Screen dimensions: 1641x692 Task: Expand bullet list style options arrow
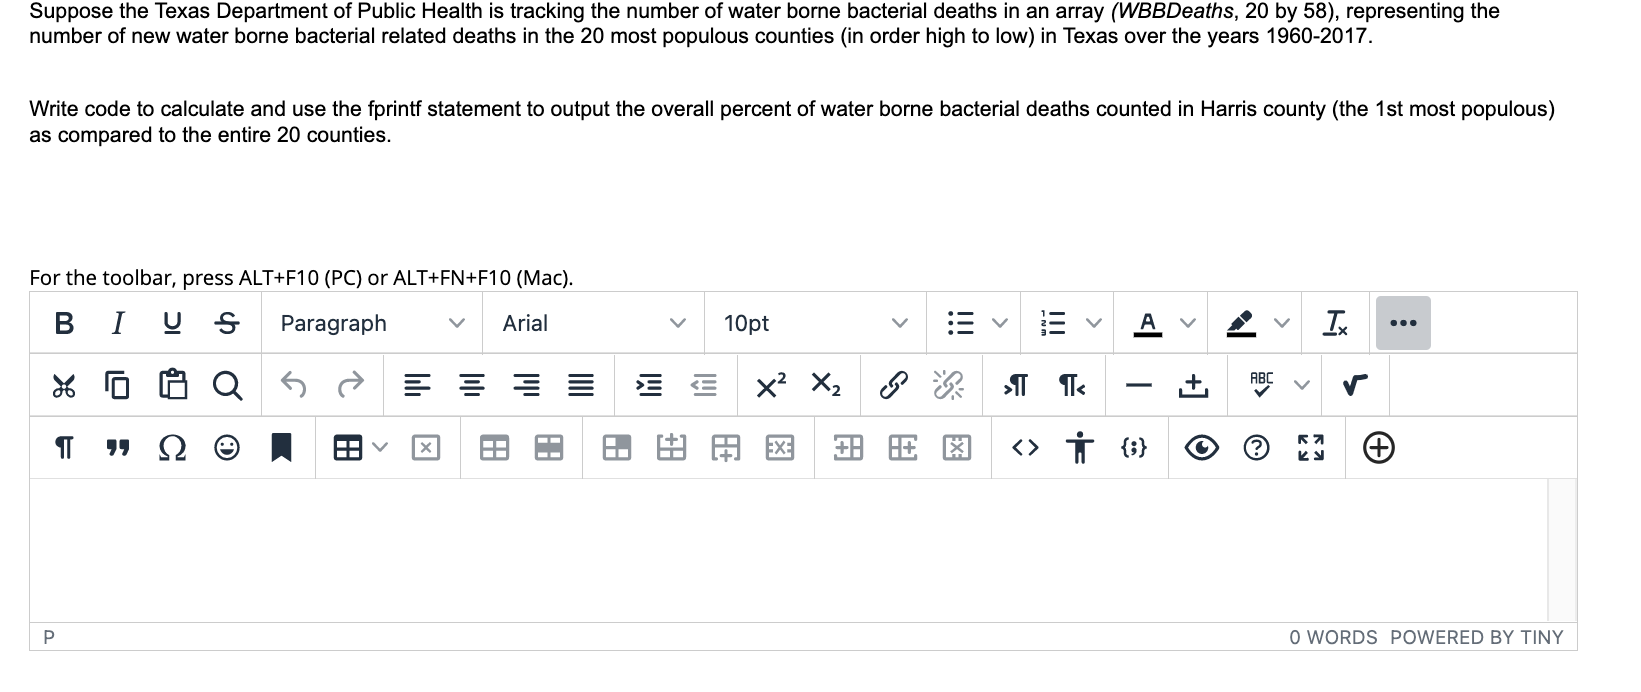[x=998, y=323]
